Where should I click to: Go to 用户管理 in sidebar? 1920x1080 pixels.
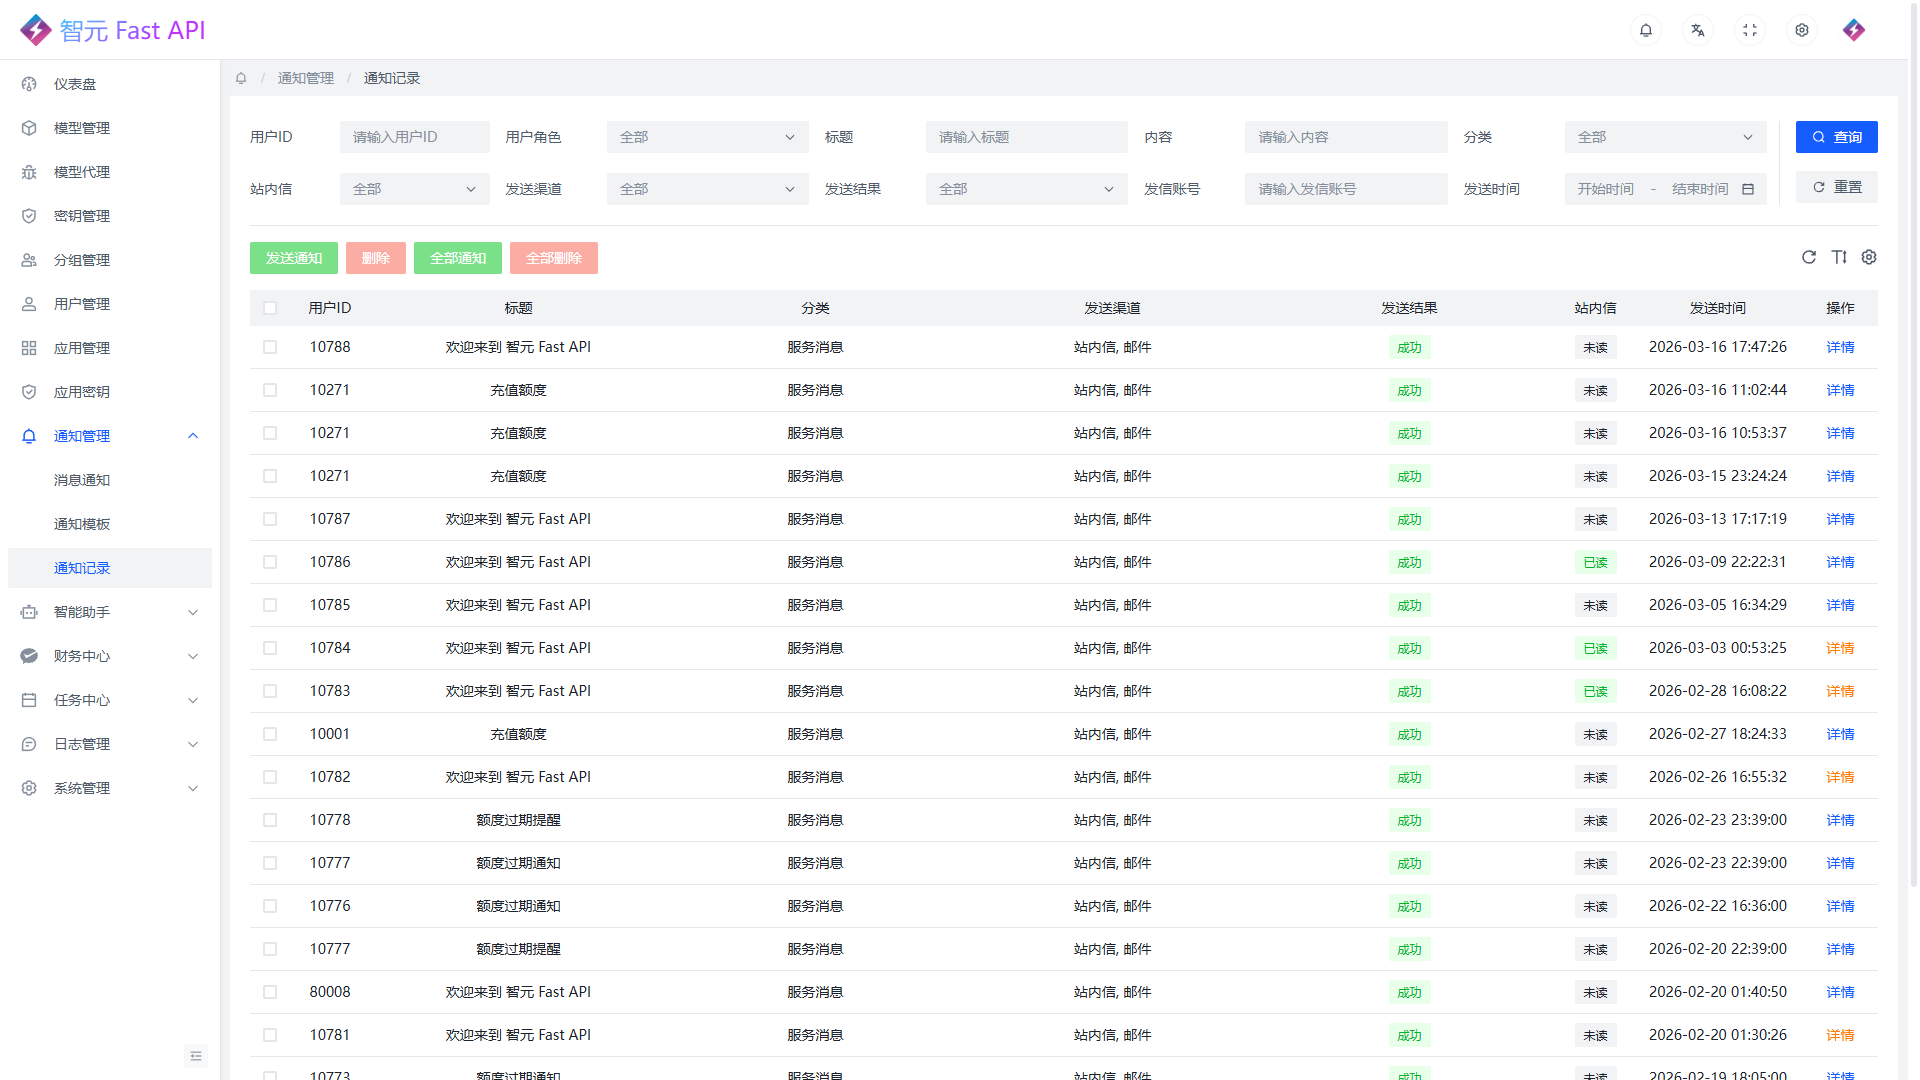(82, 304)
